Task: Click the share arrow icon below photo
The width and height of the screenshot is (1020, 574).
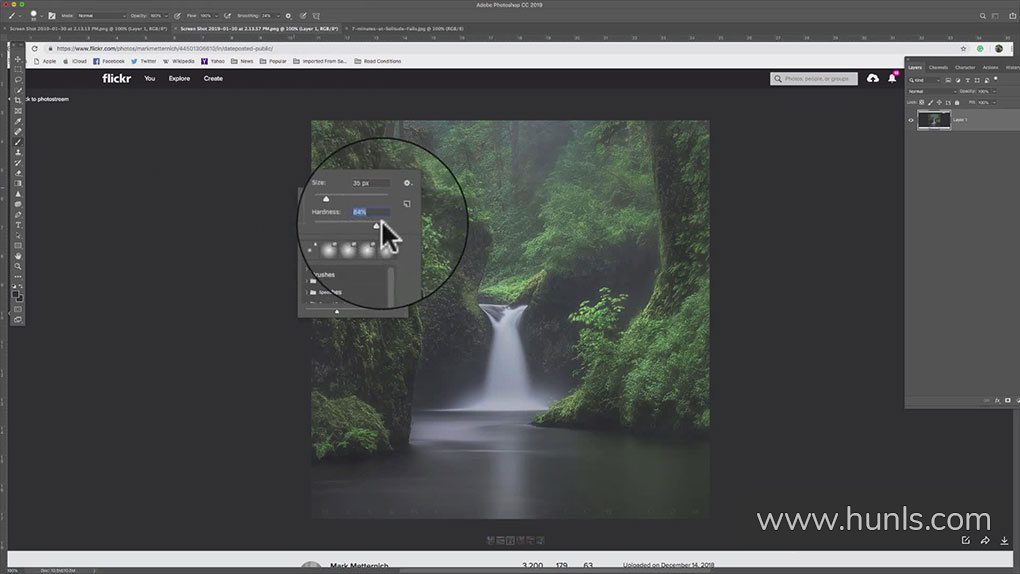Action: pyautogui.click(x=985, y=540)
